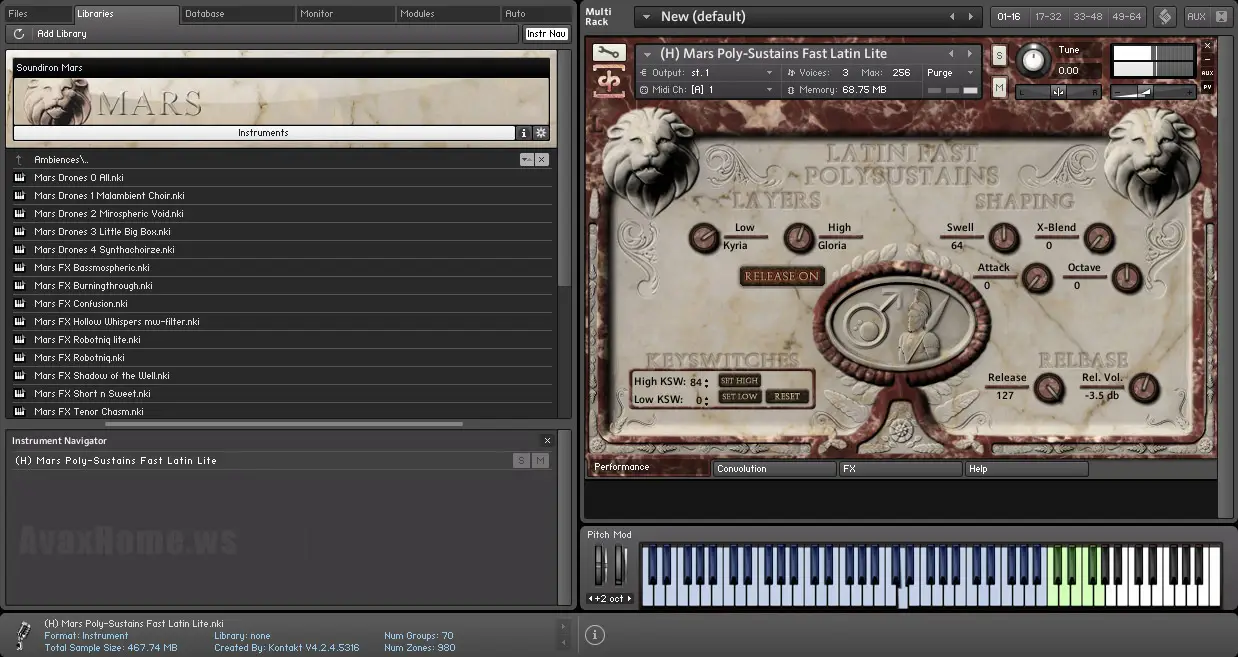Image resolution: width=1238 pixels, height=657 pixels.
Task: Click the up-folder arrow beside Ambiences
Action: [x=19, y=160]
